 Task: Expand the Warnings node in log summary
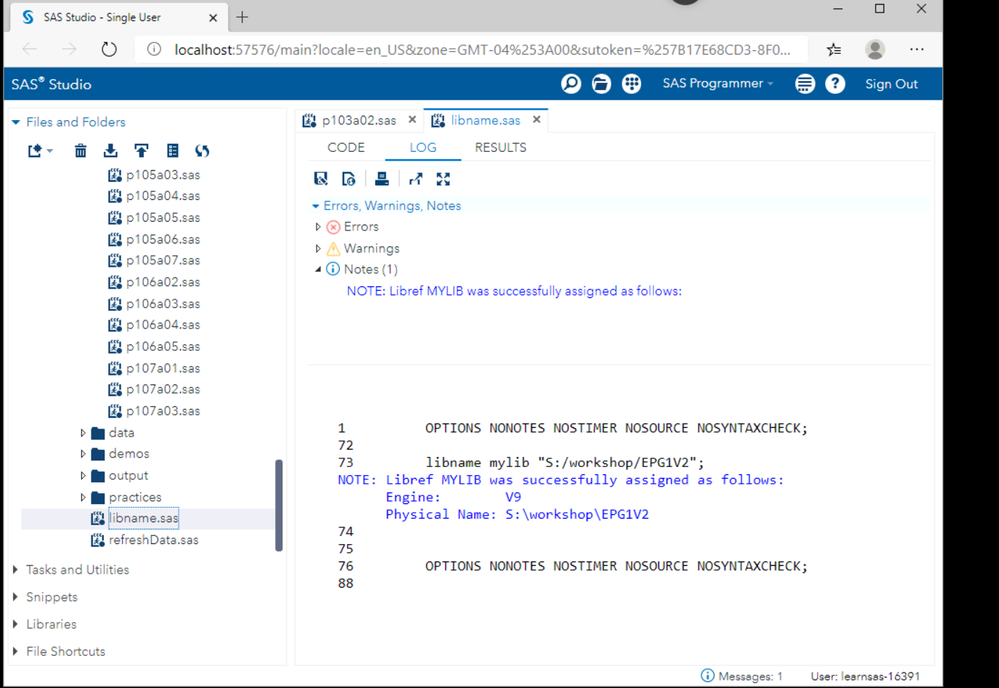click(318, 248)
